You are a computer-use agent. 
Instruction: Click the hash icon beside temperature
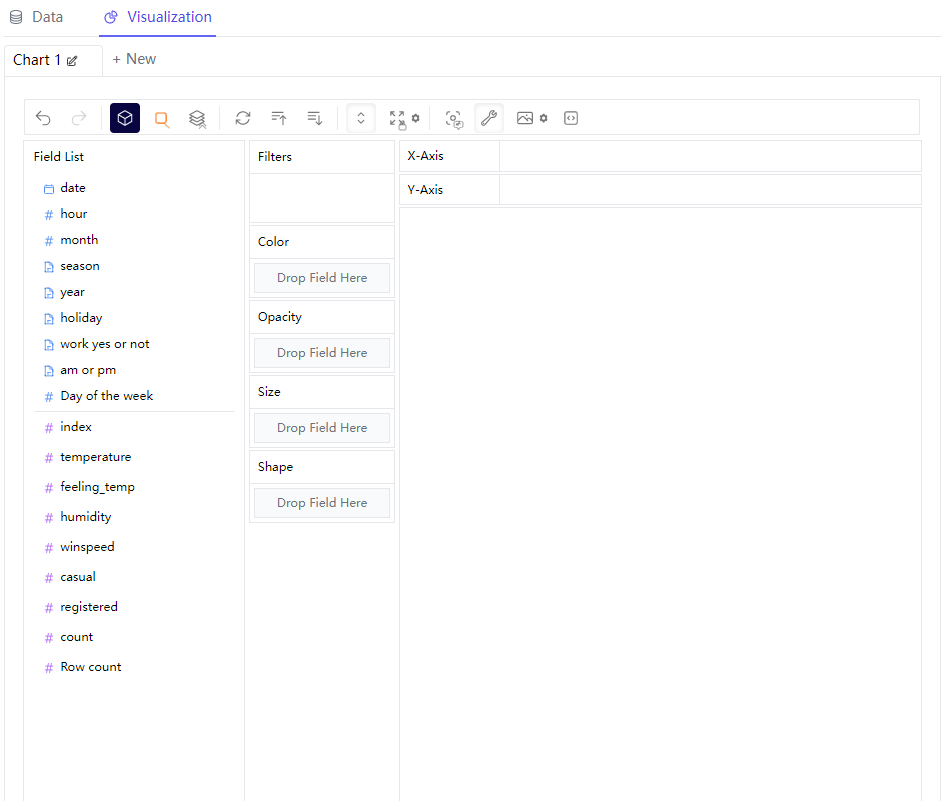(49, 458)
